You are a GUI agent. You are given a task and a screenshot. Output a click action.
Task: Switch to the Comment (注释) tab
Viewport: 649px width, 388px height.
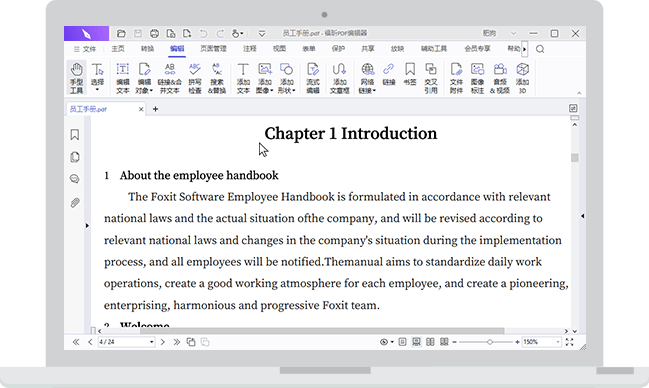coord(250,49)
